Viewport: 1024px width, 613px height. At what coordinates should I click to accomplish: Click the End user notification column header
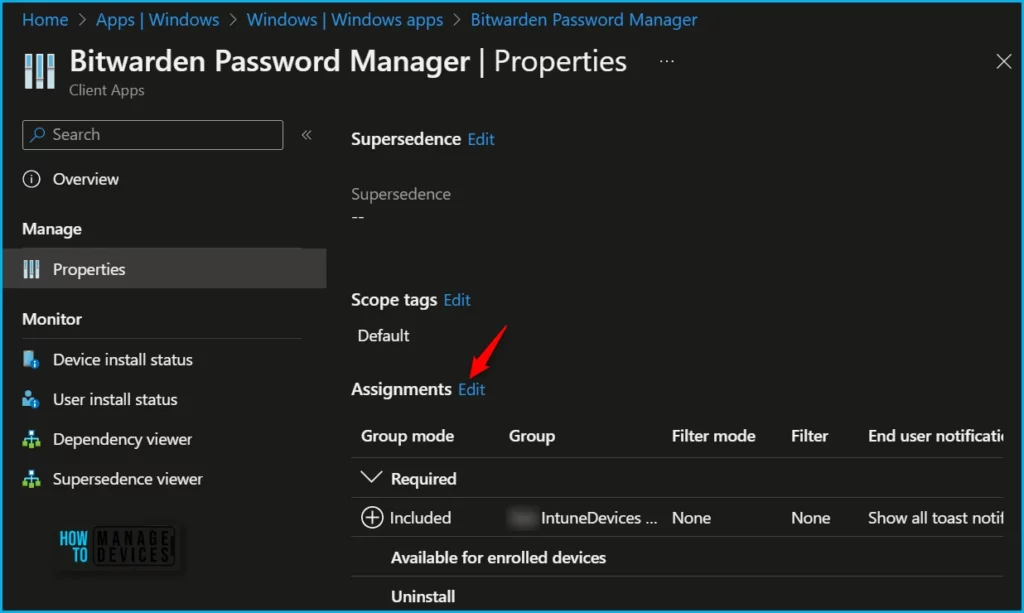pos(935,436)
